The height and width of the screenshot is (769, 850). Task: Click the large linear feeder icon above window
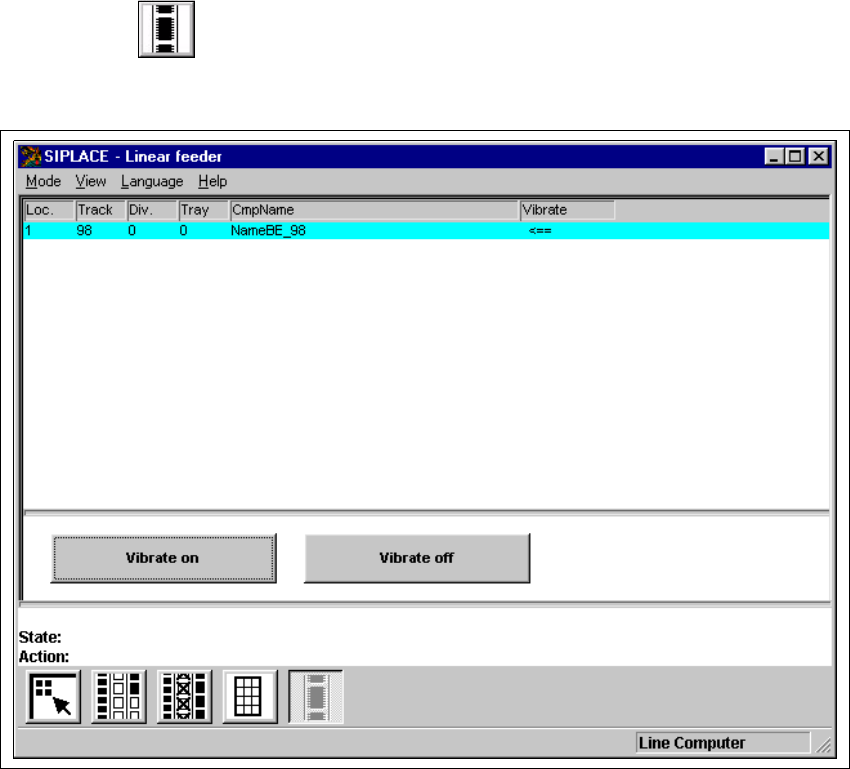(166, 29)
